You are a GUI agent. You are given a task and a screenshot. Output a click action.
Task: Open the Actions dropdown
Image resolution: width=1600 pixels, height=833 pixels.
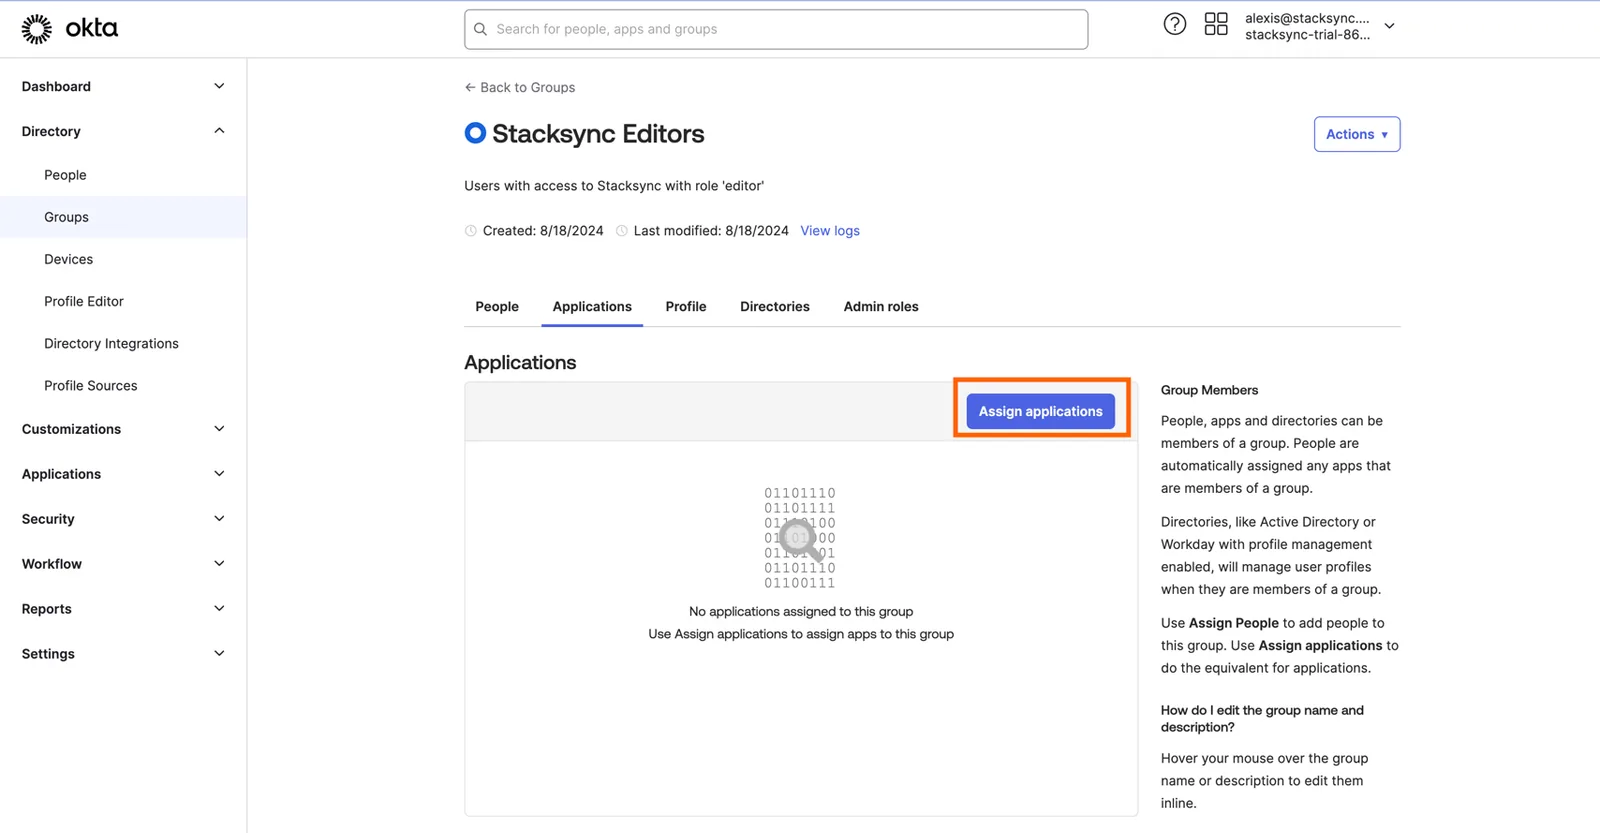pyautogui.click(x=1356, y=134)
